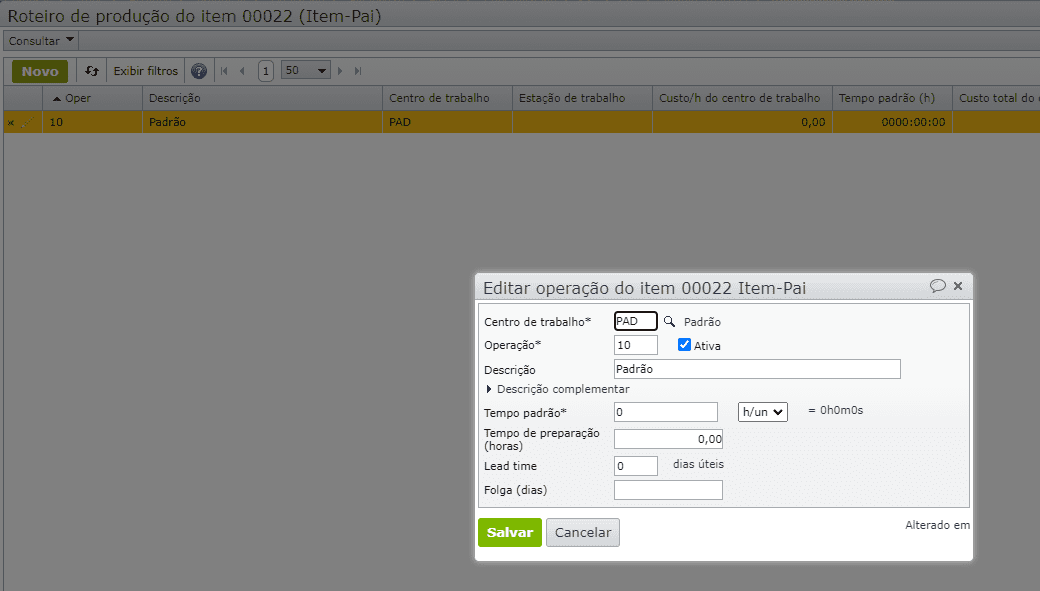Open the help question-mark icon
Viewport: 1040px width, 591px height.
tap(198, 71)
